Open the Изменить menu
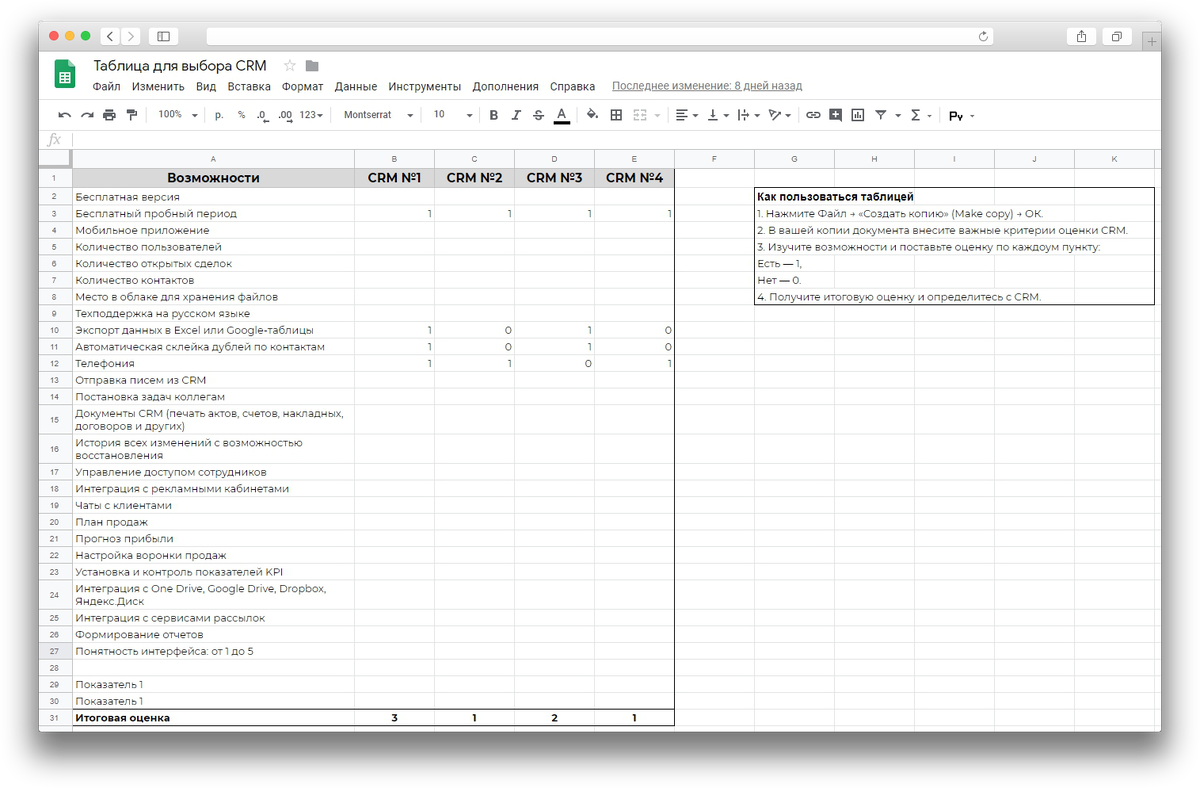The height and width of the screenshot is (788, 1200). coord(158,87)
